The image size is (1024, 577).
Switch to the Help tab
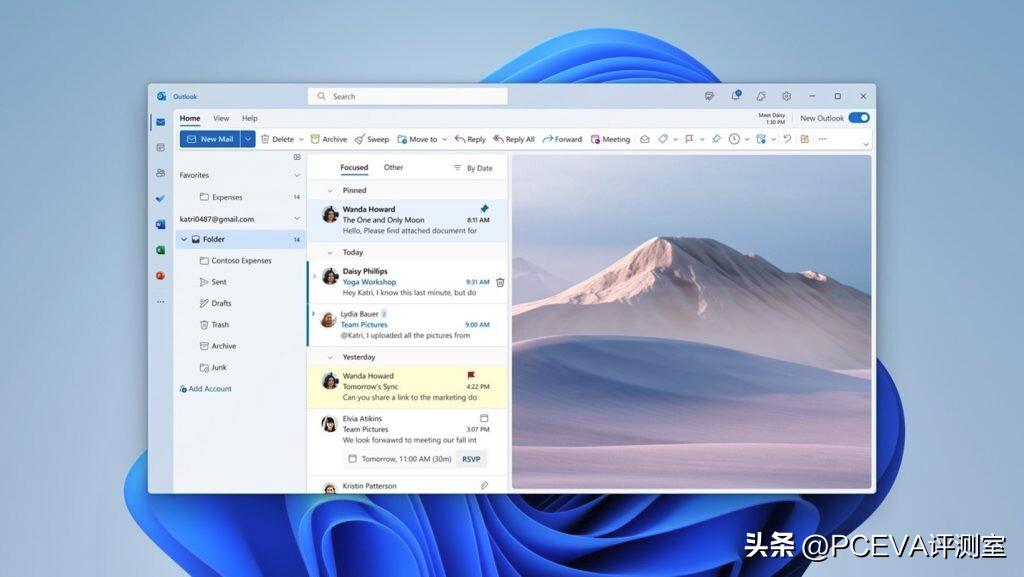(x=249, y=118)
